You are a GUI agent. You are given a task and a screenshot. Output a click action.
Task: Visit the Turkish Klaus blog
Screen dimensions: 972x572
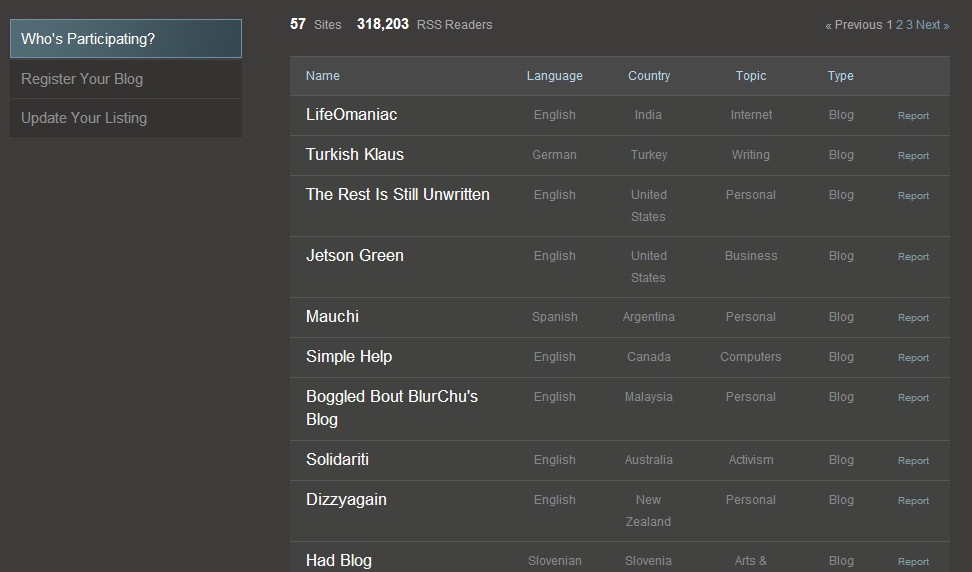pyautogui.click(x=354, y=155)
